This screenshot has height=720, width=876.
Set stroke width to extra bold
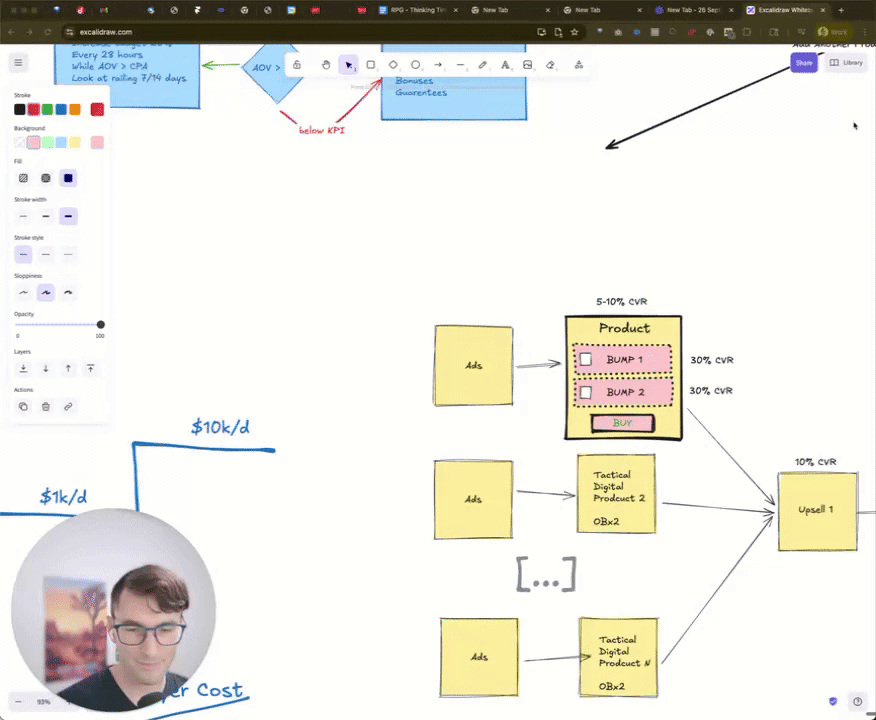(68, 216)
